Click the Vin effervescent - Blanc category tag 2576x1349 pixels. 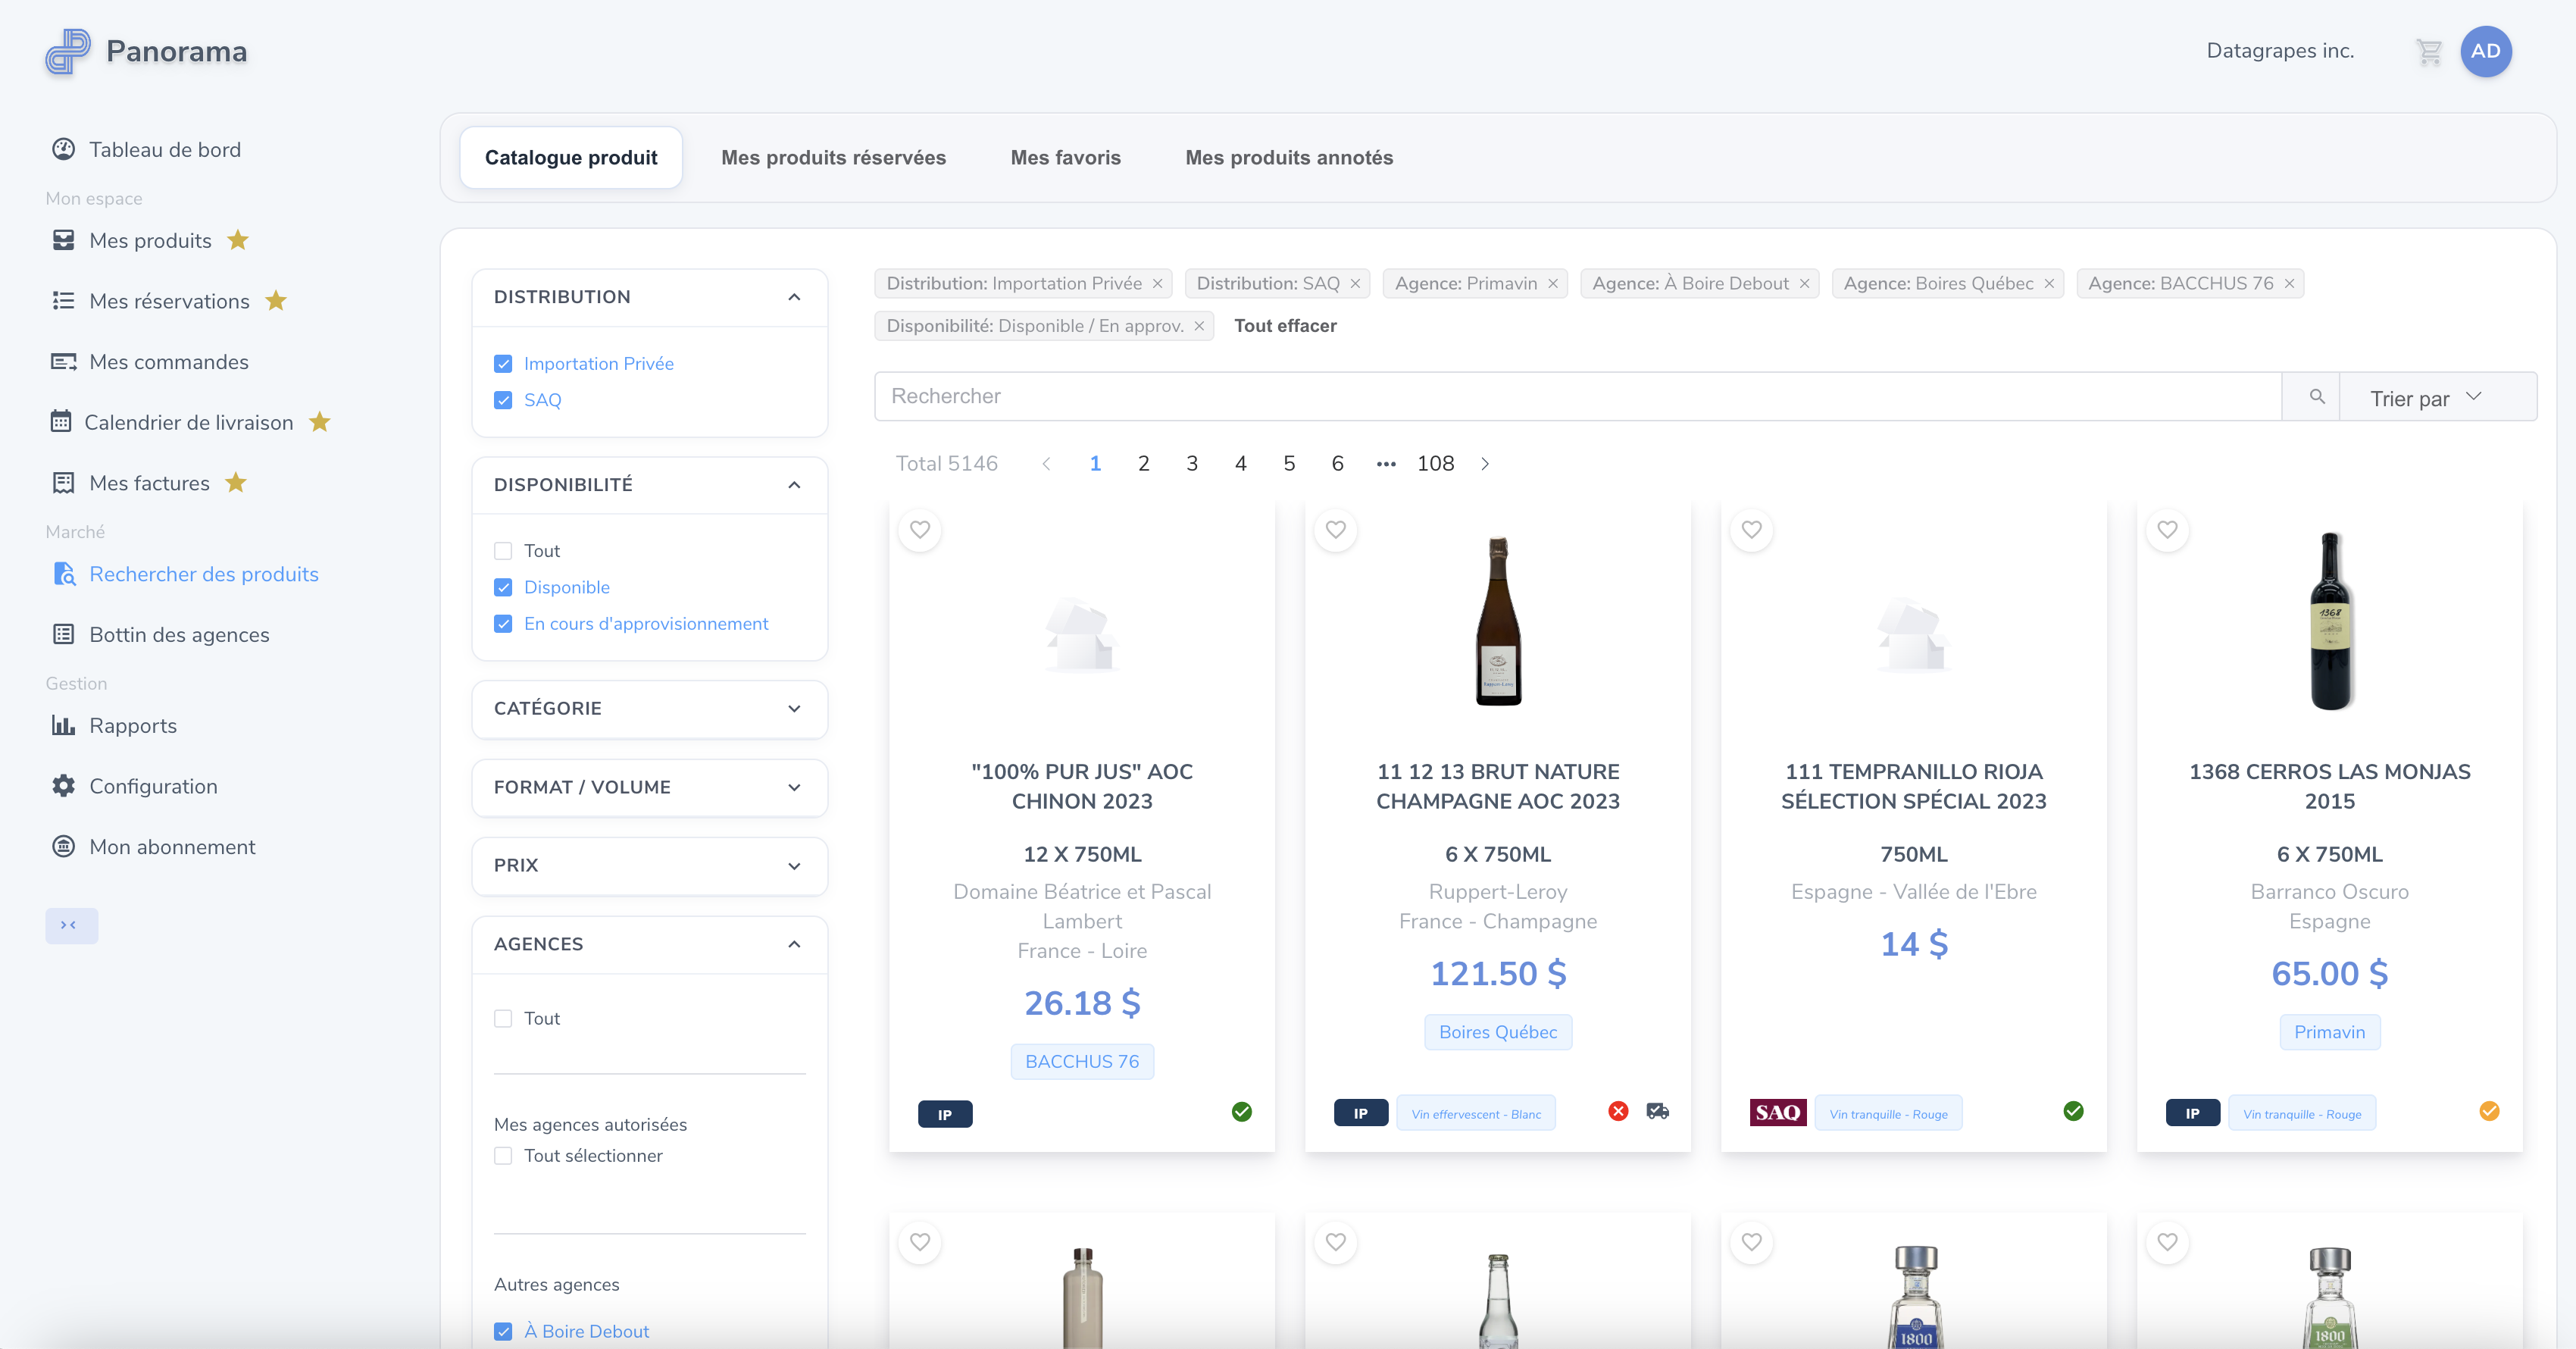tap(1476, 1114)
